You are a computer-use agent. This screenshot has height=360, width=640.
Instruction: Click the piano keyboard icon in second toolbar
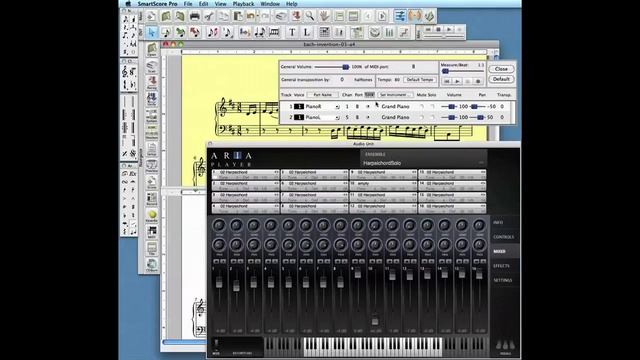pyautogui.click(x=274, y=32)
